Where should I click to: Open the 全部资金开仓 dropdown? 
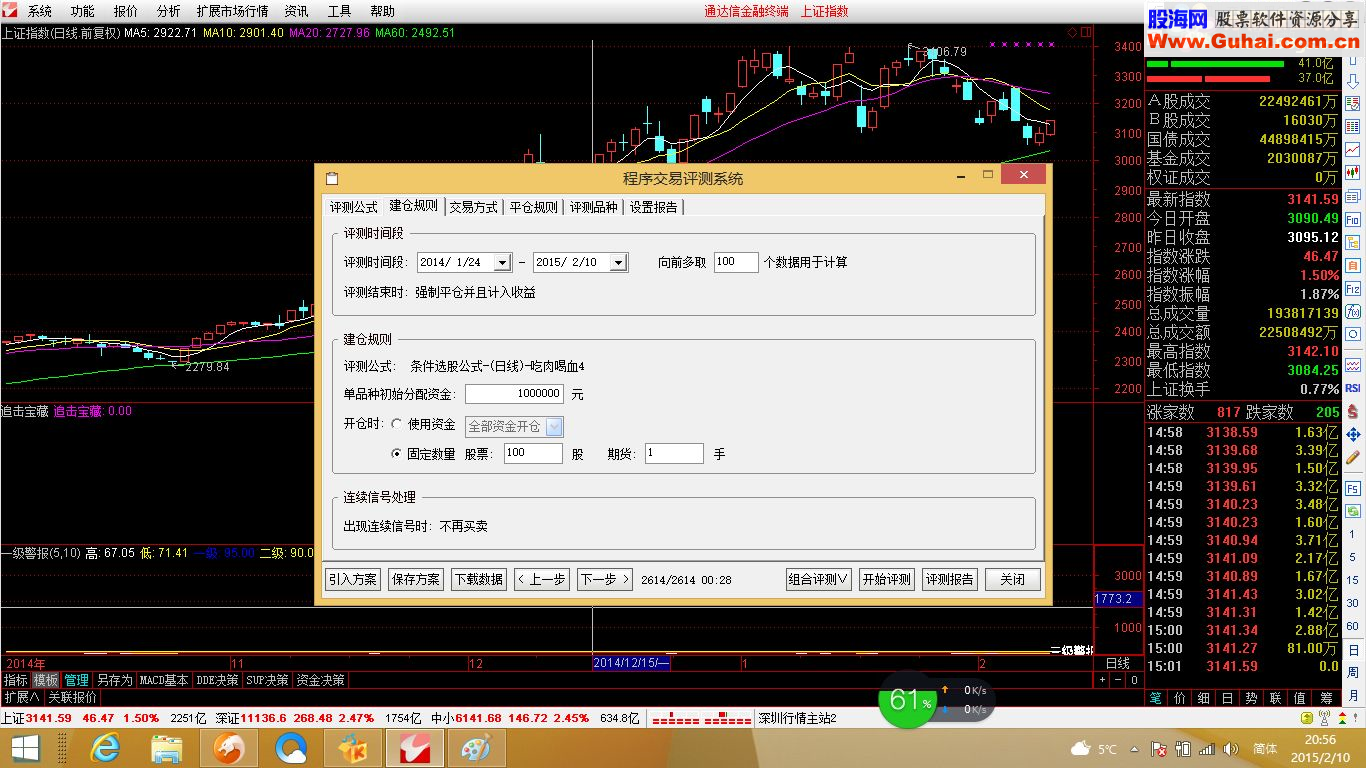point(554,427)
